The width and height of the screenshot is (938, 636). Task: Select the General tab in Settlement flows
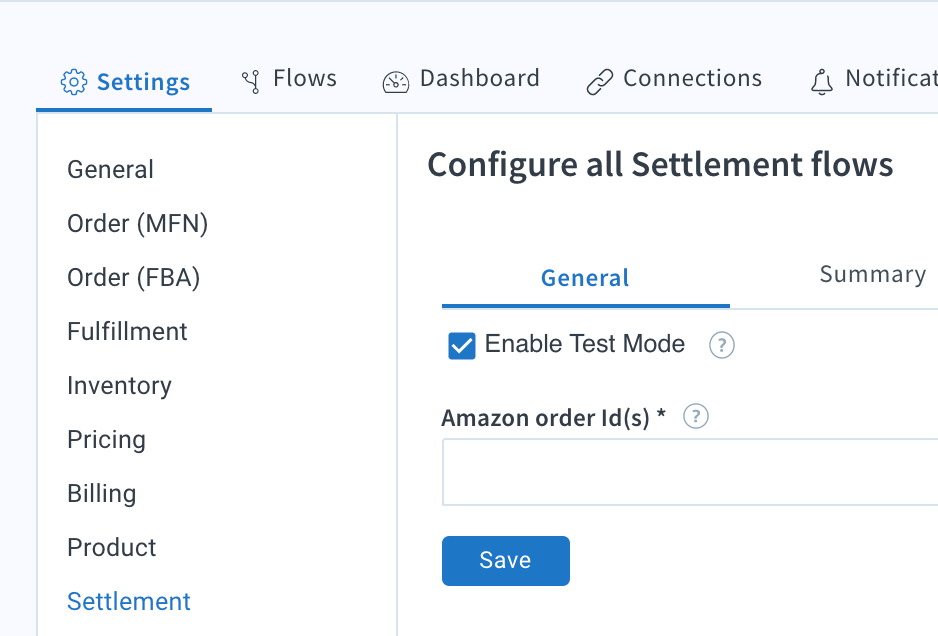point(585,278)
